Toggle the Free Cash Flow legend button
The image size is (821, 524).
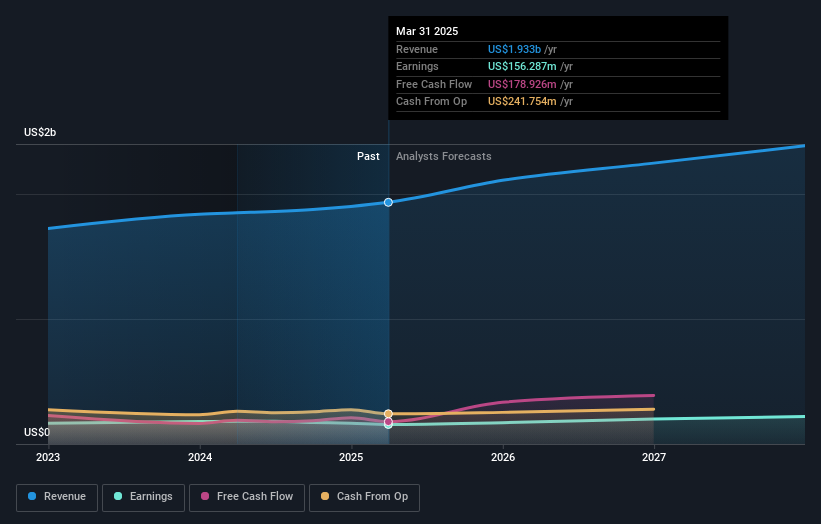click(247, 497)
